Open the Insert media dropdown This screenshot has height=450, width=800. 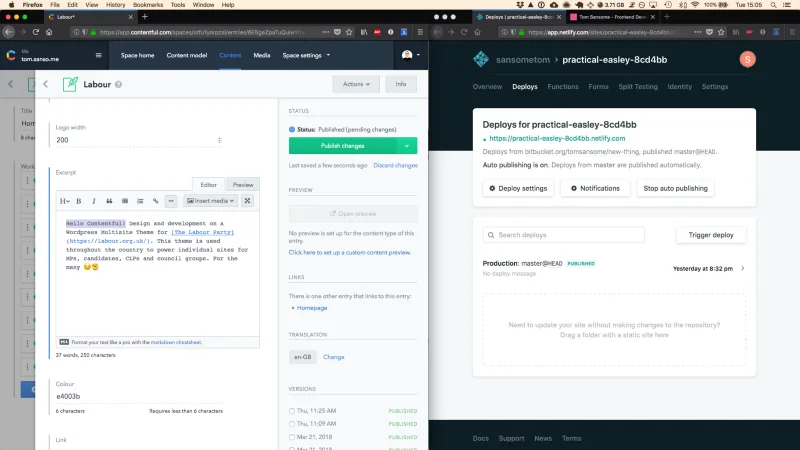(x=210, y=201)
